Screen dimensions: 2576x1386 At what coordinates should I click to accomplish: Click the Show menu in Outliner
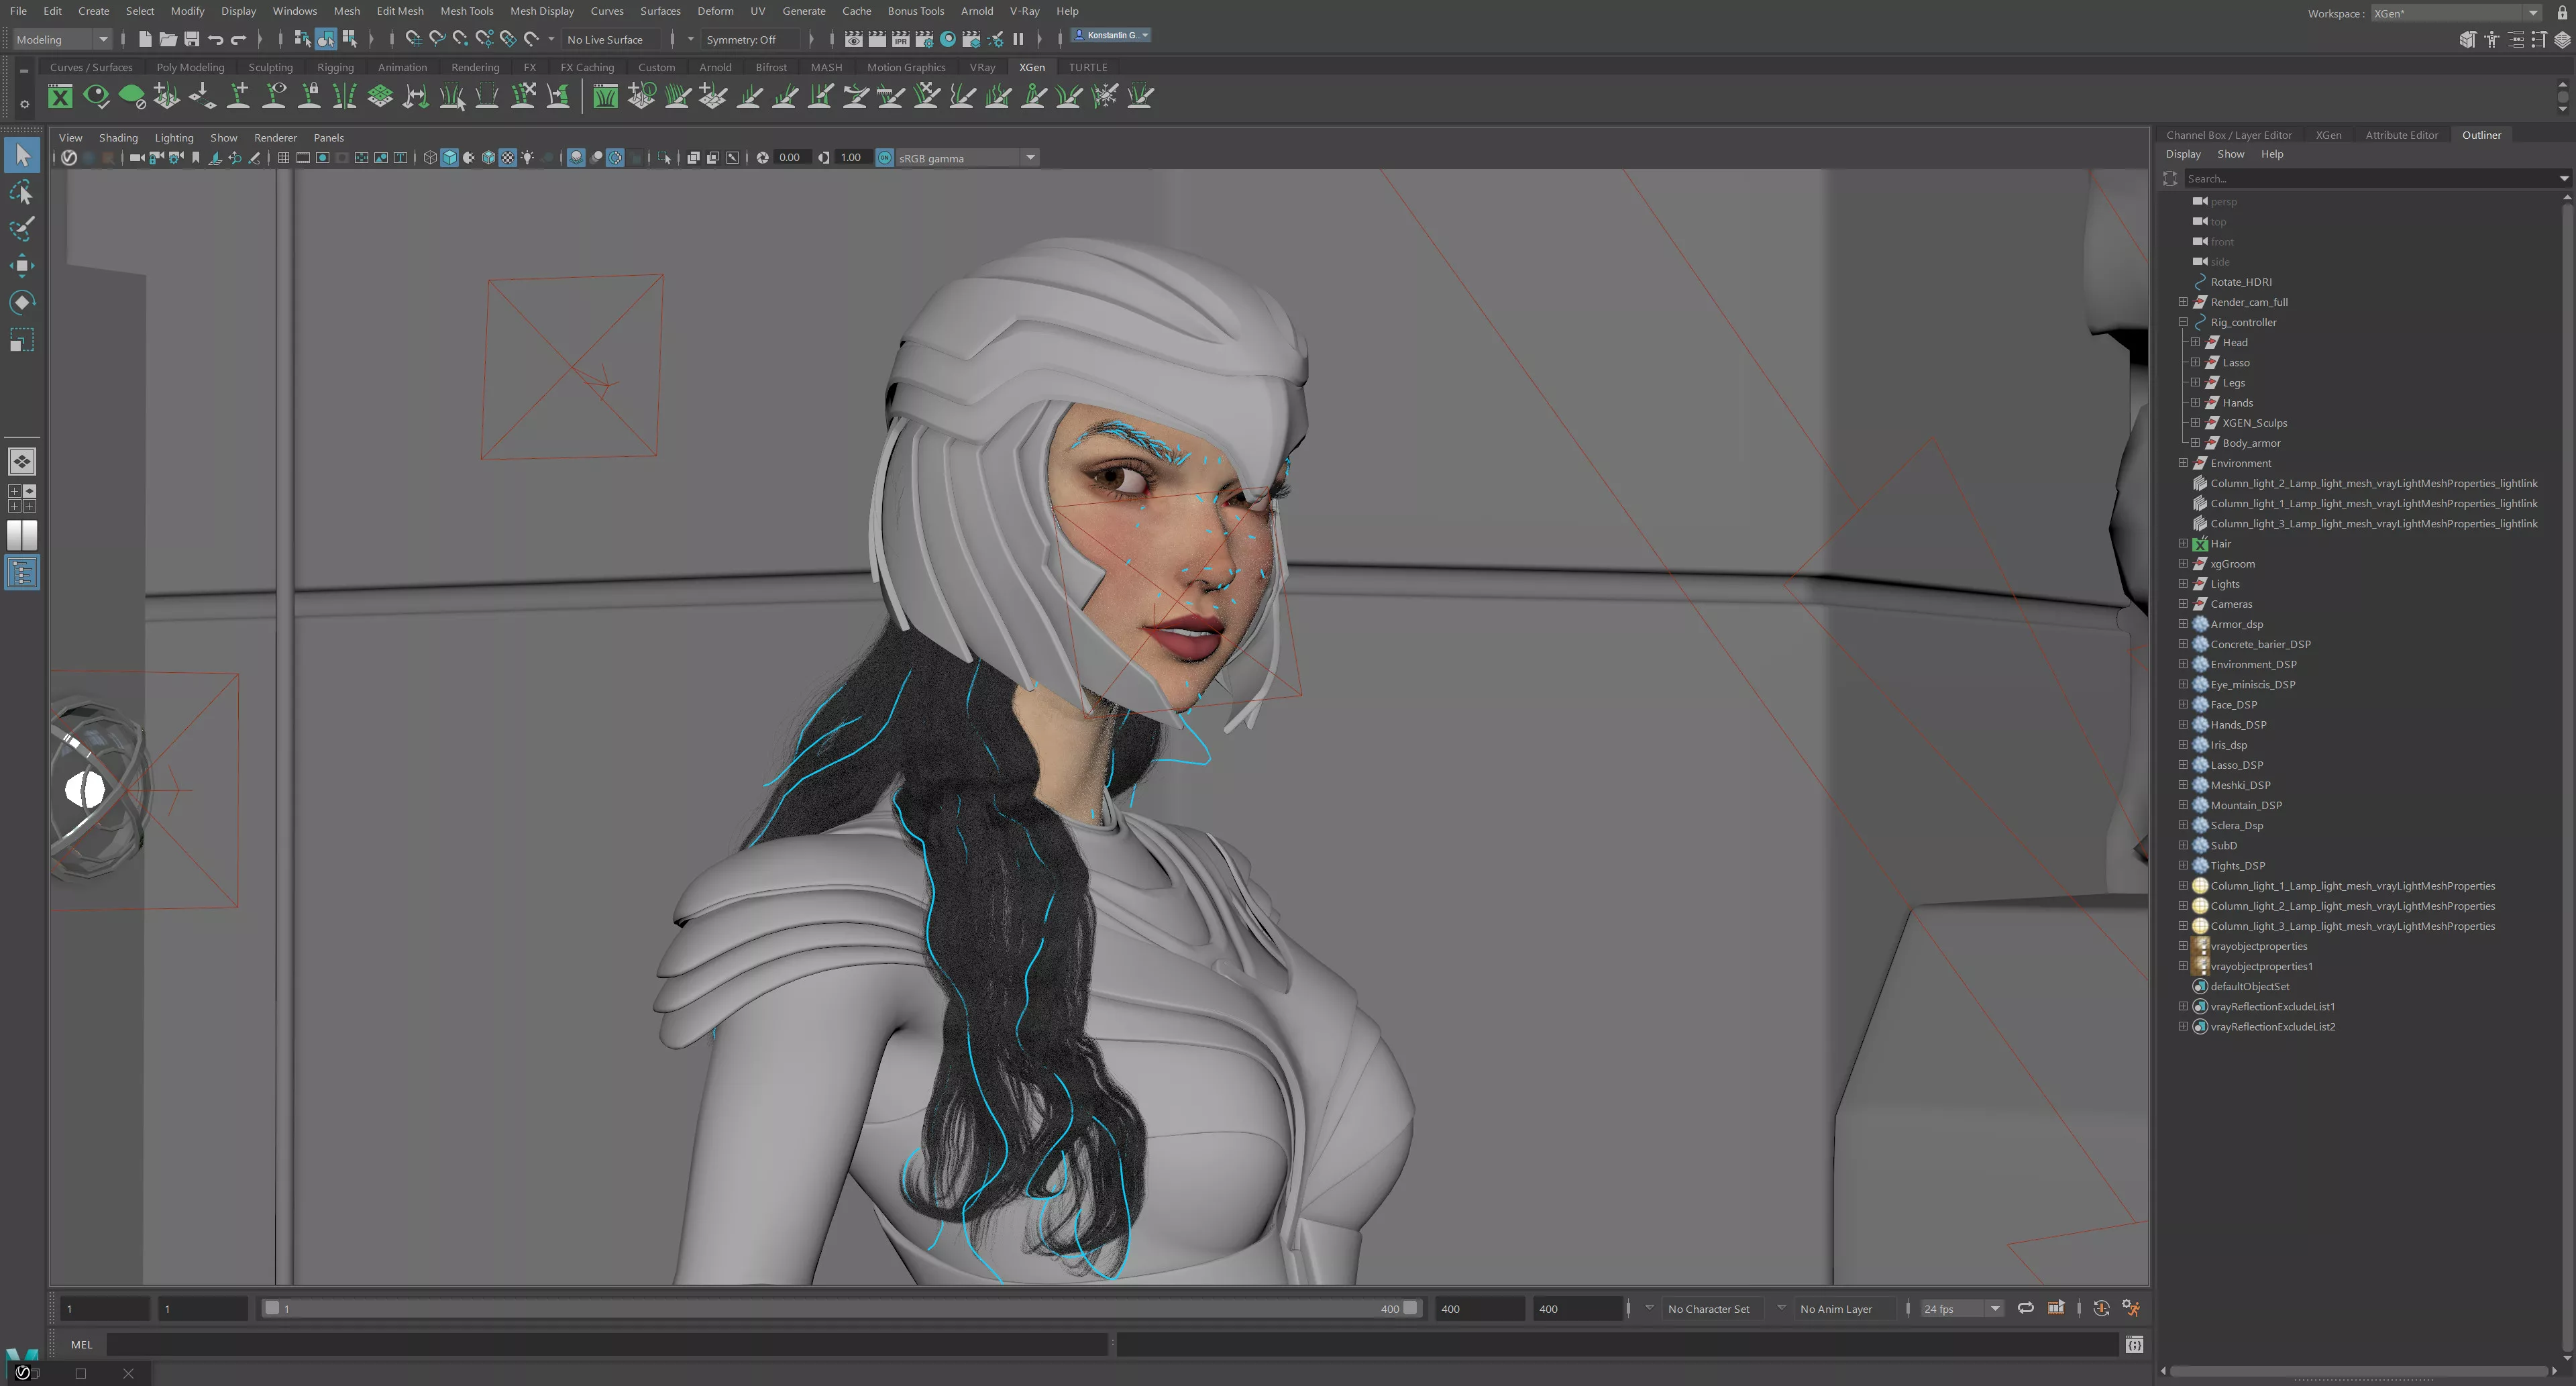coord(2230,154)
